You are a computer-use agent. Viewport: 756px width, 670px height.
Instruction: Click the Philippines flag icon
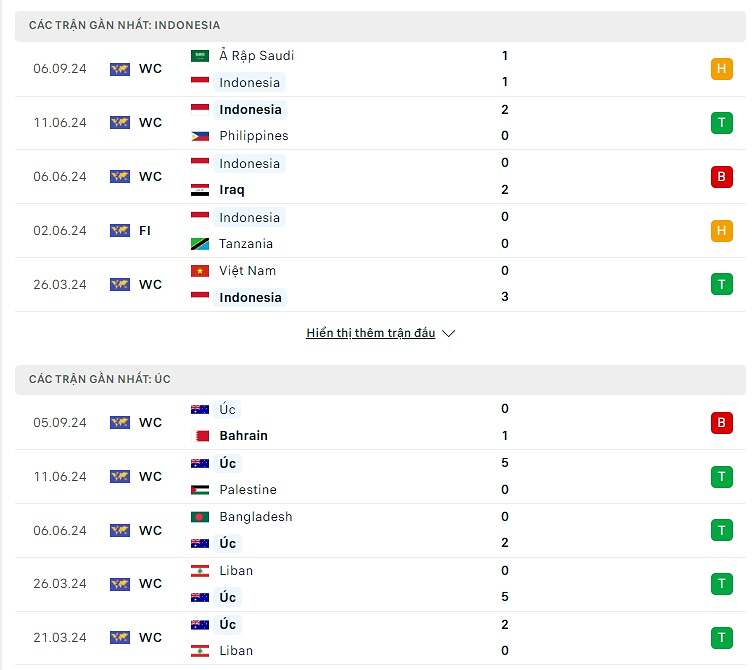click(200, 136)
